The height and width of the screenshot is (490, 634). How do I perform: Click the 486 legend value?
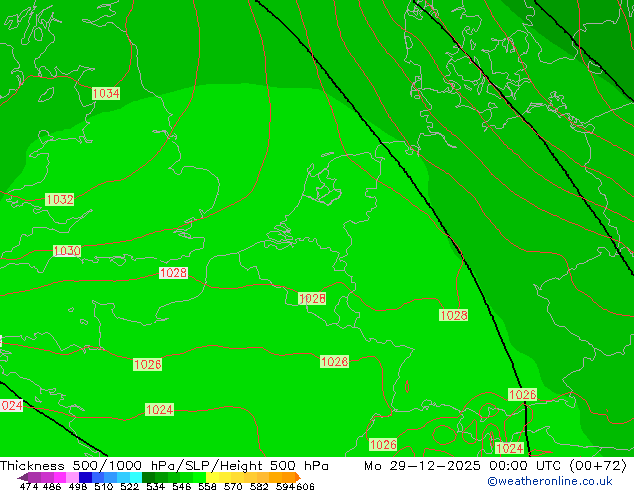52,486
